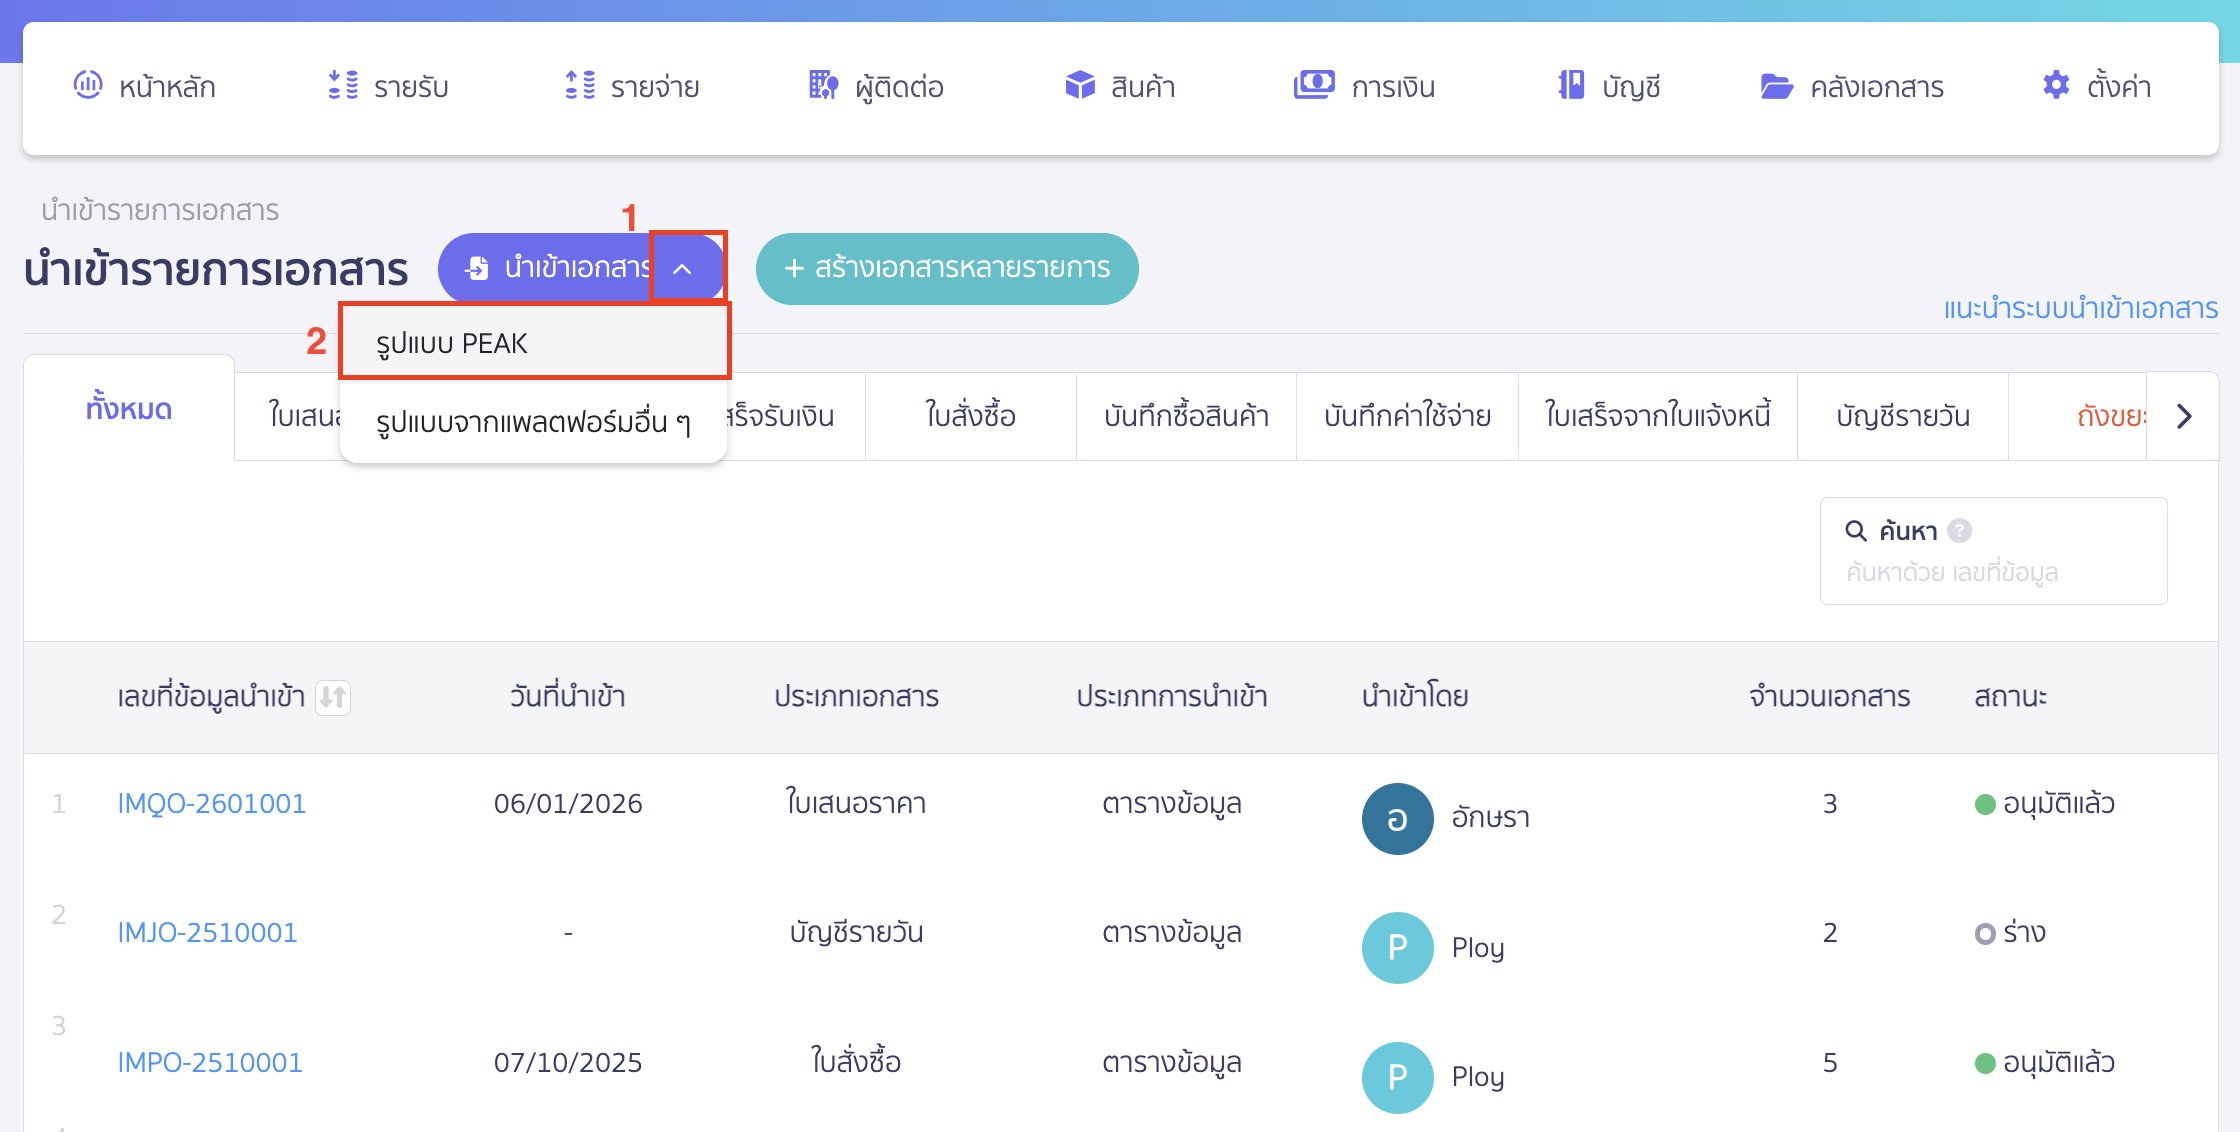
Task: Open ตั้งค่า settings gear icon
Action: pos(2056,85)
